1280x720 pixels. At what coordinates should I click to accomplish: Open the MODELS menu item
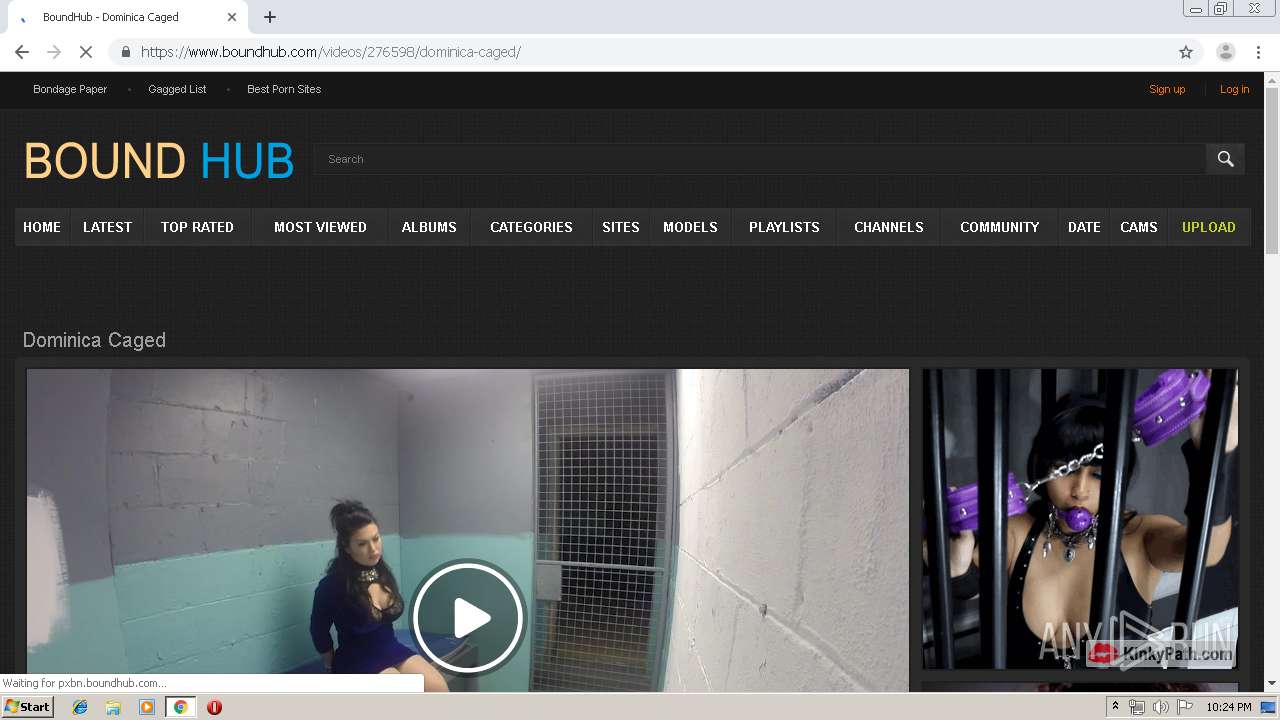pyautogui.click(x=690, y=227)
